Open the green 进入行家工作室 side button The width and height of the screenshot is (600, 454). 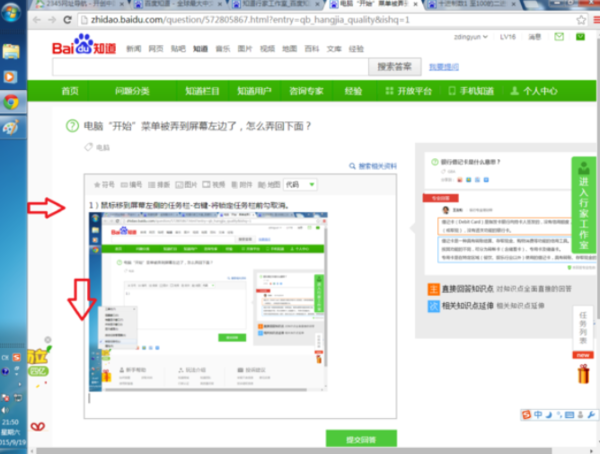(584, 205)
